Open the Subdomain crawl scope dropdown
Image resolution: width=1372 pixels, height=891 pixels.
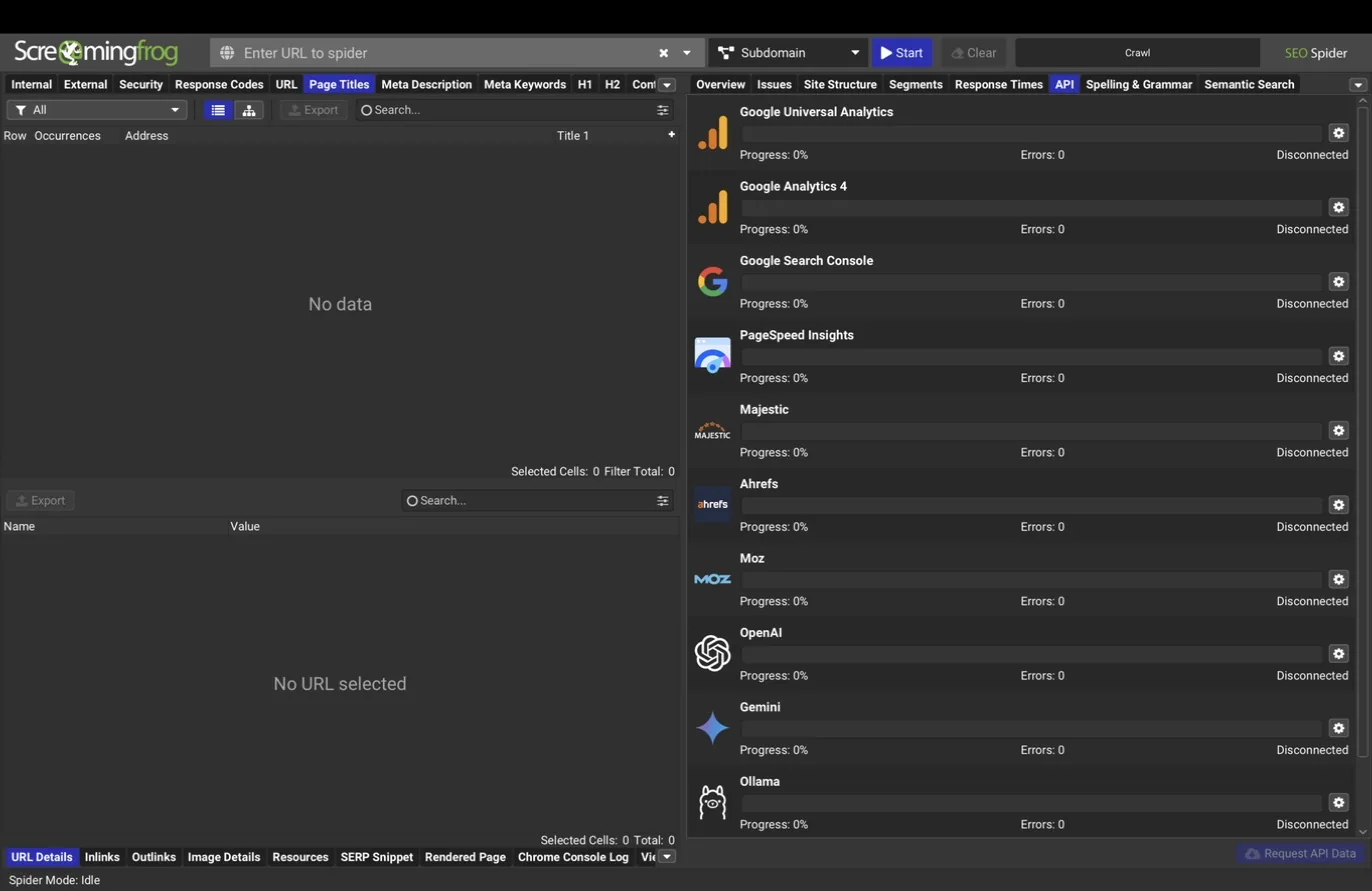click(x=788, y=53)
